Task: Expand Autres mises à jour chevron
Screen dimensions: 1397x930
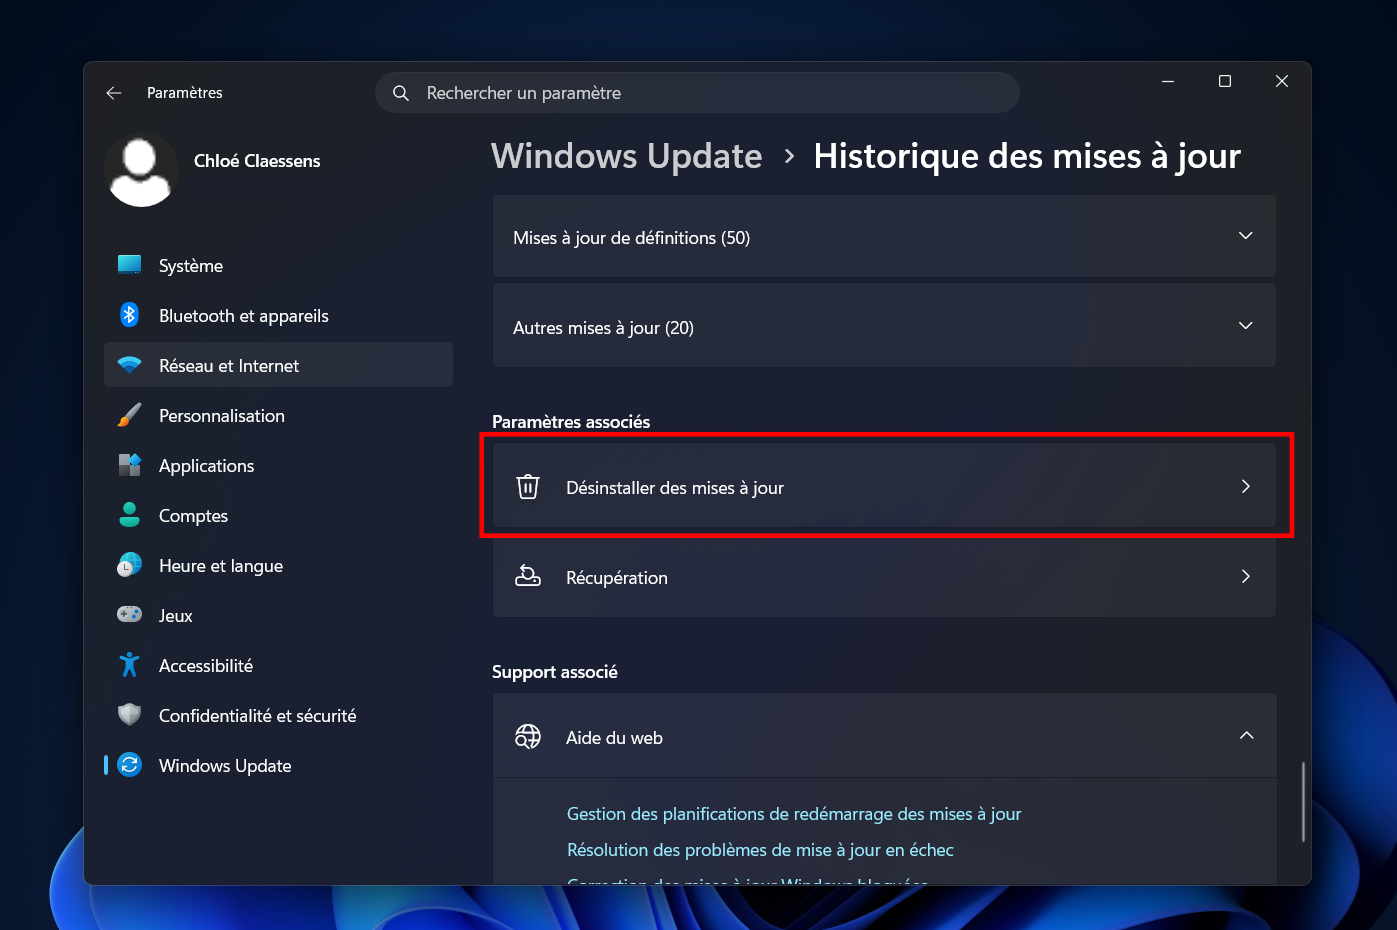Action: [1246, 326]
